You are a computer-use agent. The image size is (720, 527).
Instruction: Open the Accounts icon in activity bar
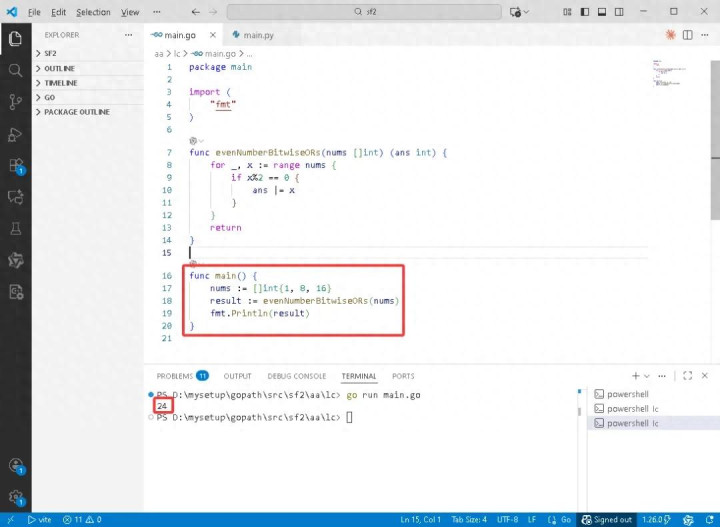pyautogui.click(x=15, y=465)
